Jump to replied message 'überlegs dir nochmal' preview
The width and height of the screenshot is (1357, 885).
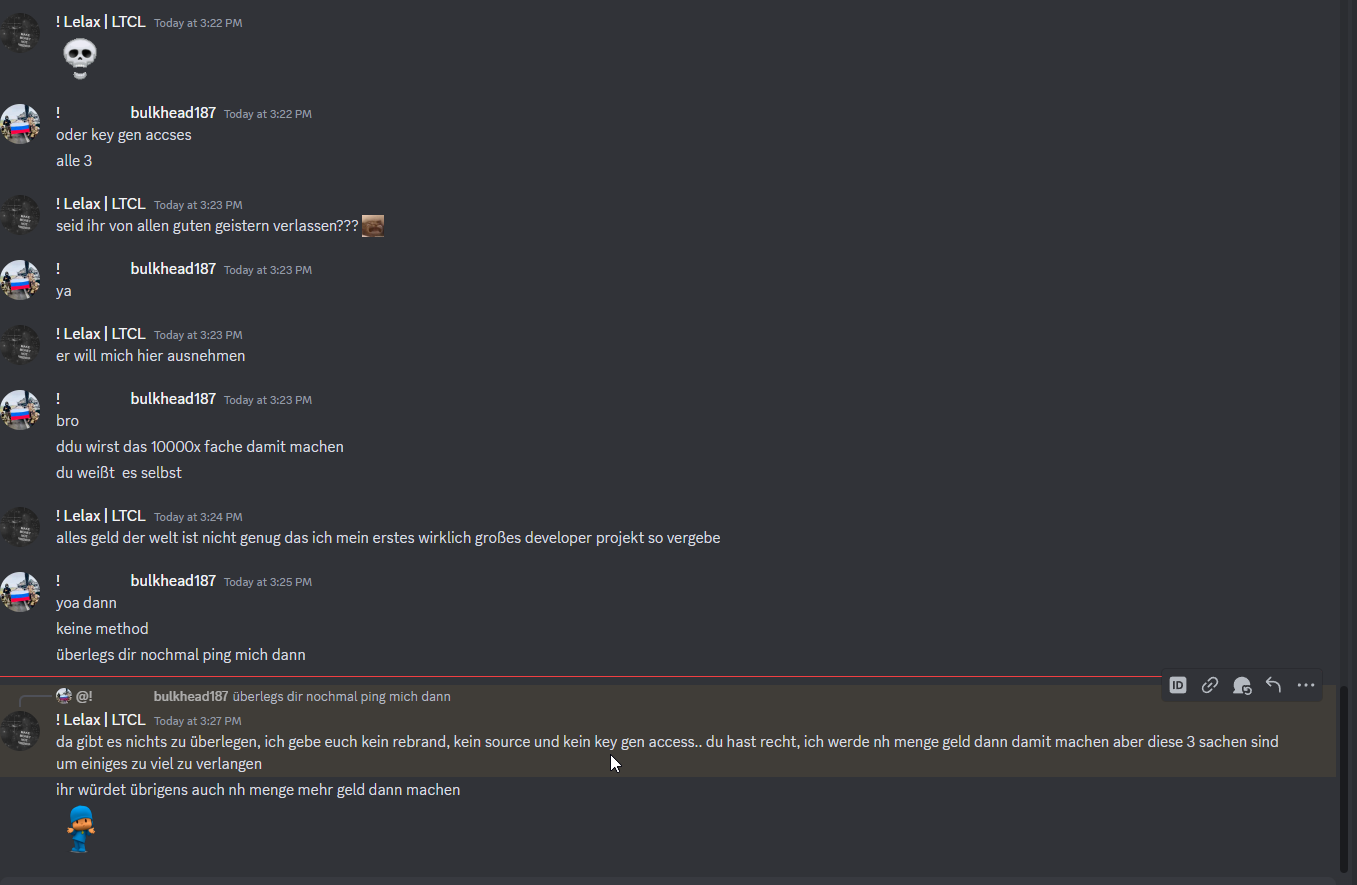coord(341,696)
